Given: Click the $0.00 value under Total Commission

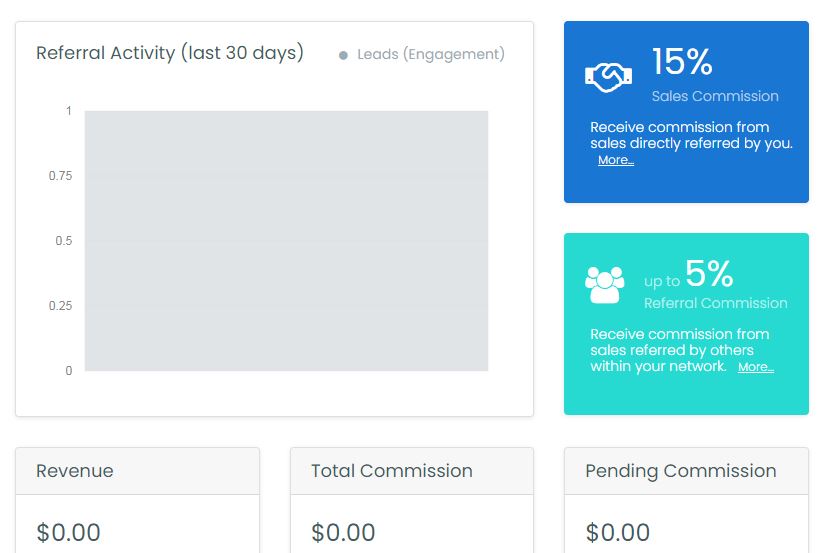Looking at the screenshot, I should (343, 532).
